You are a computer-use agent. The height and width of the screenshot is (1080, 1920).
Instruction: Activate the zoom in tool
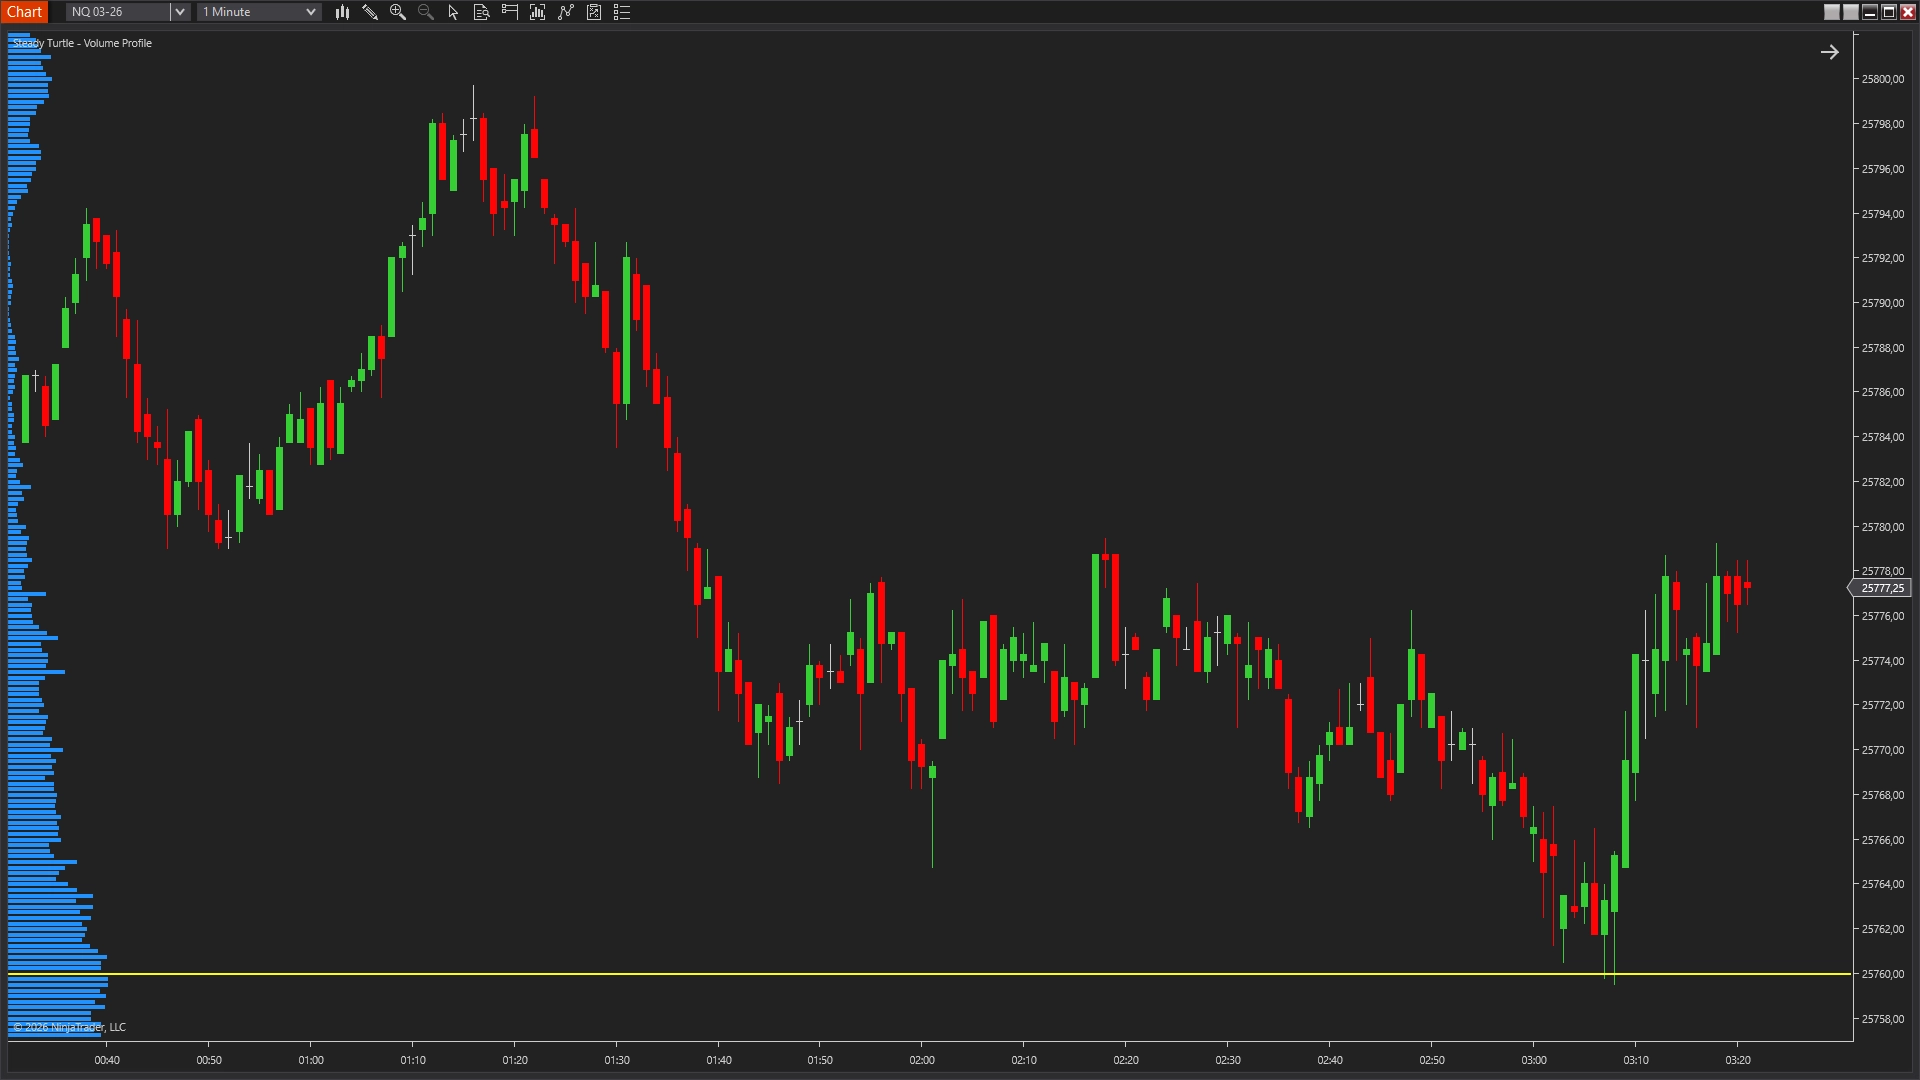pos(398,12)
